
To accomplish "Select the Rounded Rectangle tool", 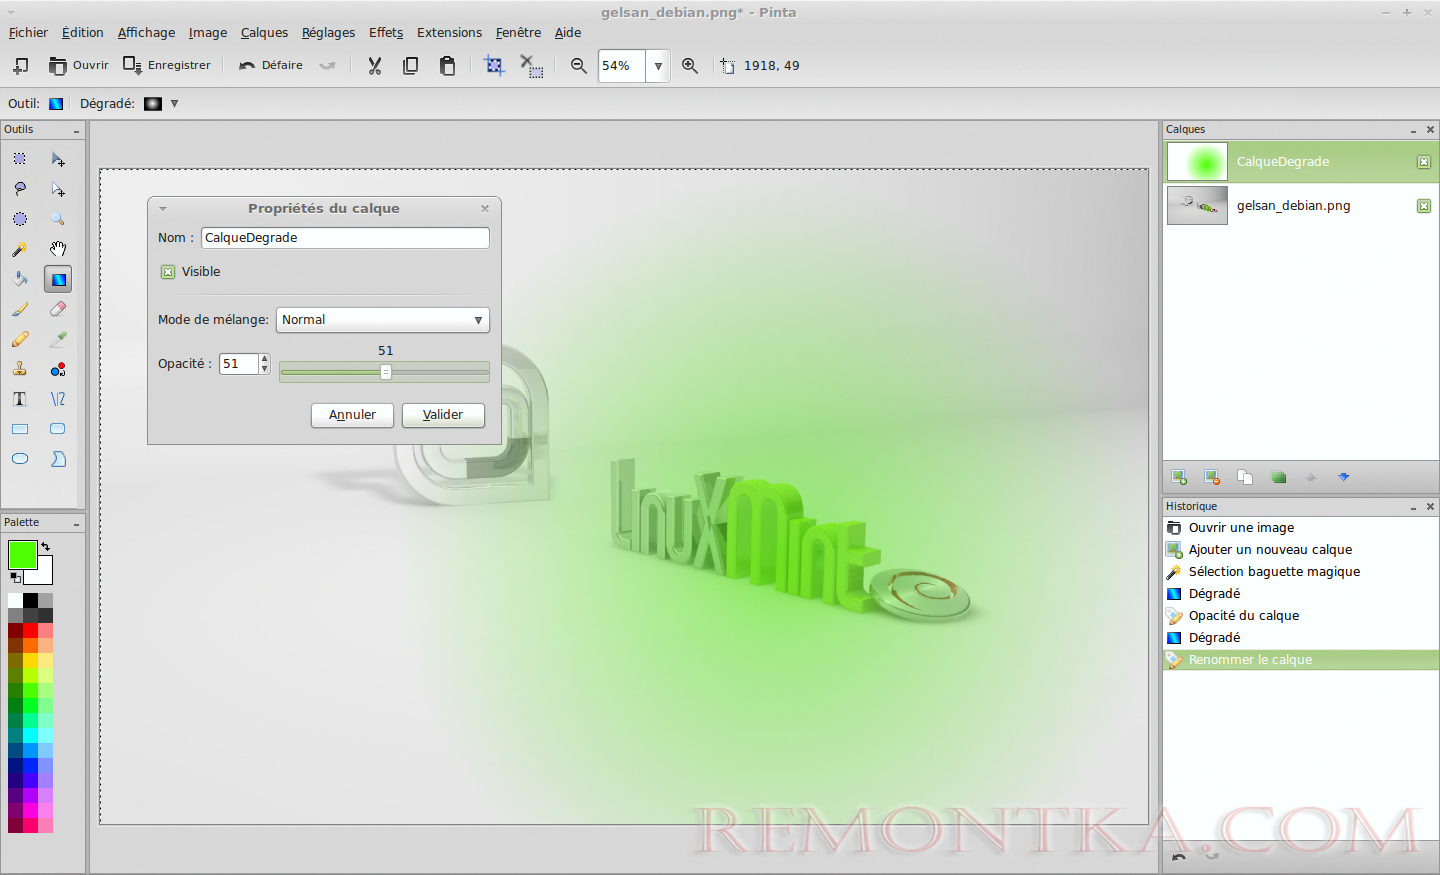I will coord(58,429).
